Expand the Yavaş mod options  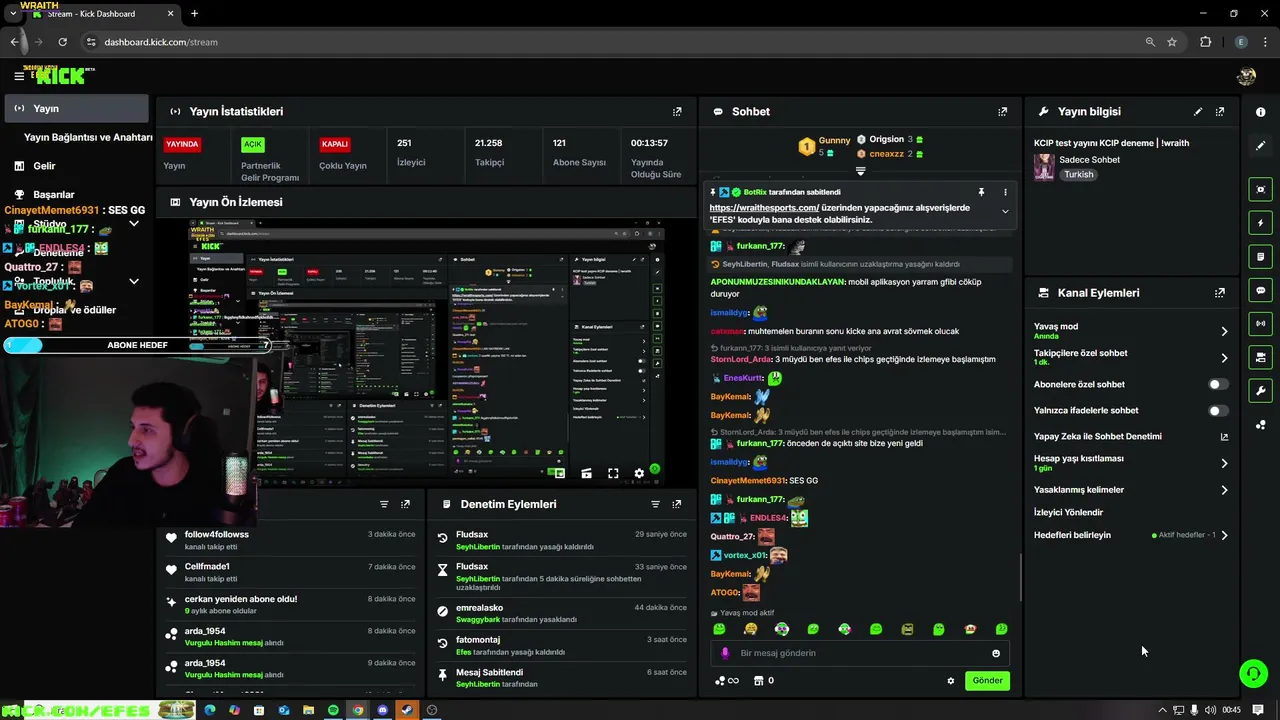point(1224,331)
